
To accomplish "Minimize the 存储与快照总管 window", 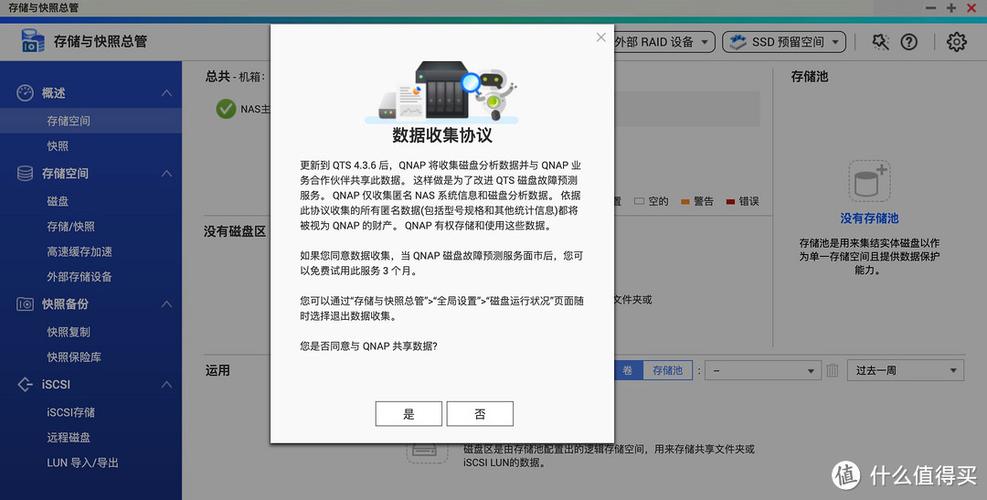I will (x=931, y=8).
